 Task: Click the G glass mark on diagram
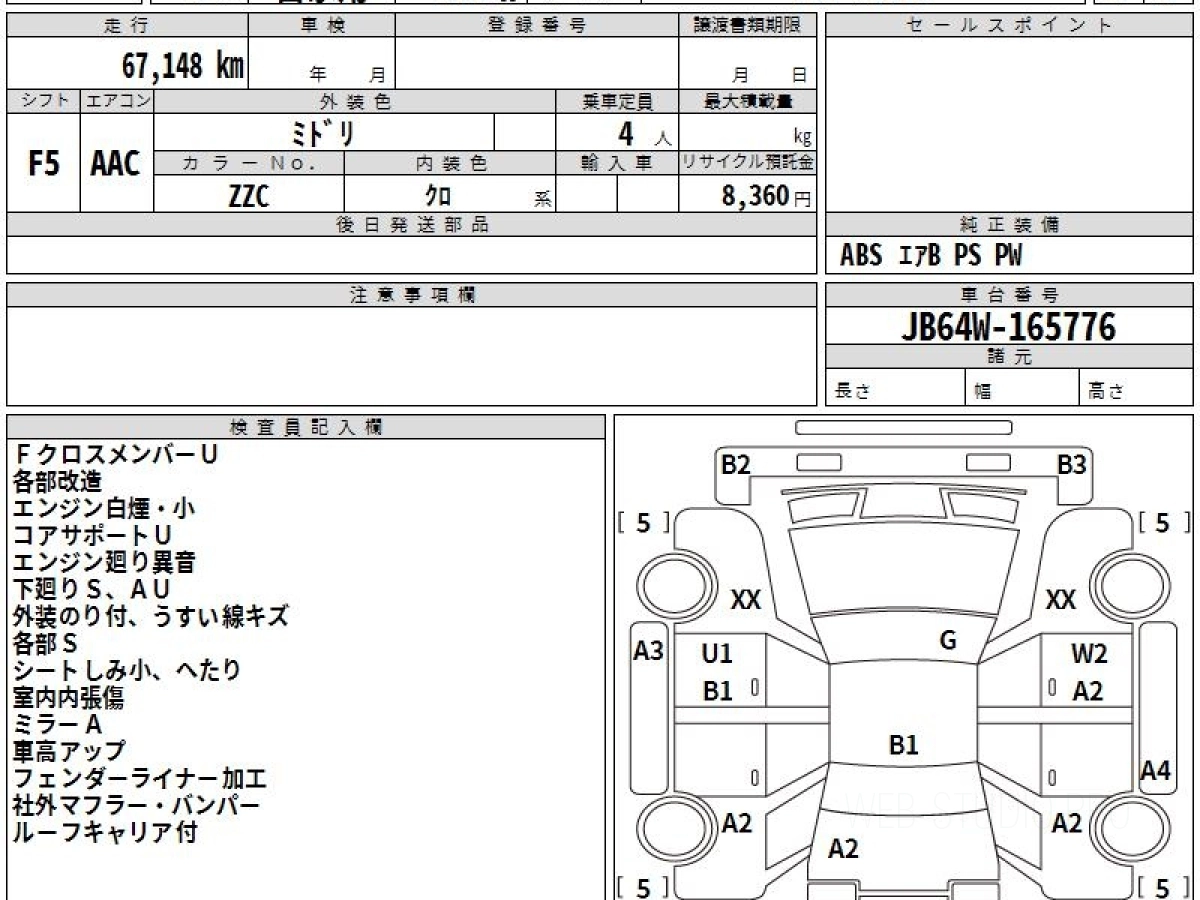click(948, 641)
